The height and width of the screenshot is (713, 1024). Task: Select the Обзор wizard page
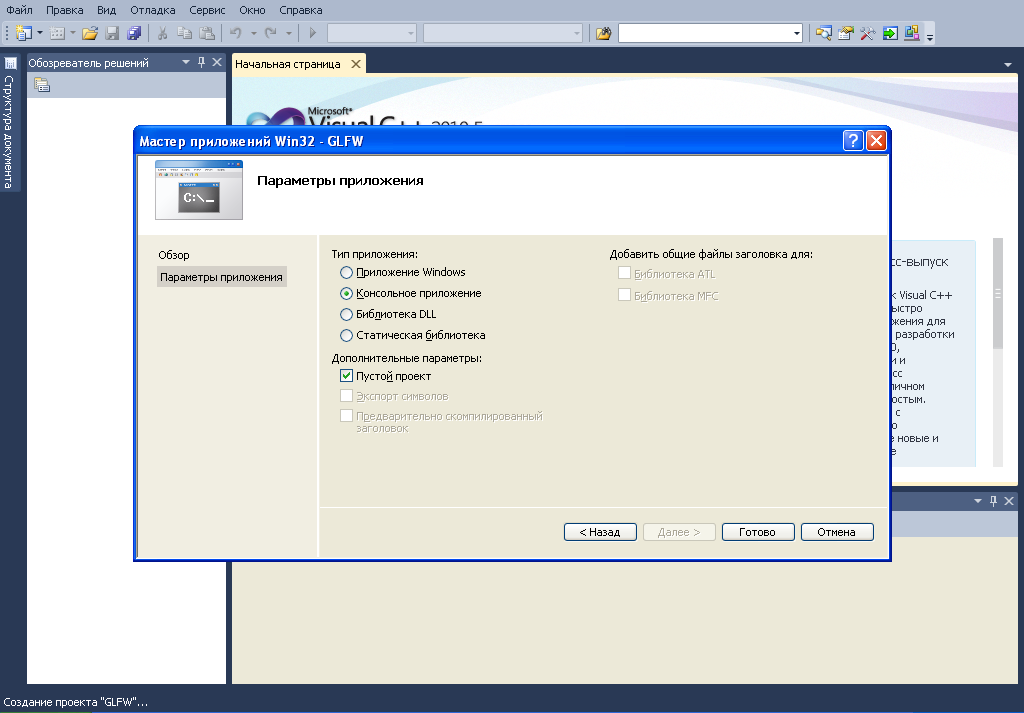[x=174, y=255]
